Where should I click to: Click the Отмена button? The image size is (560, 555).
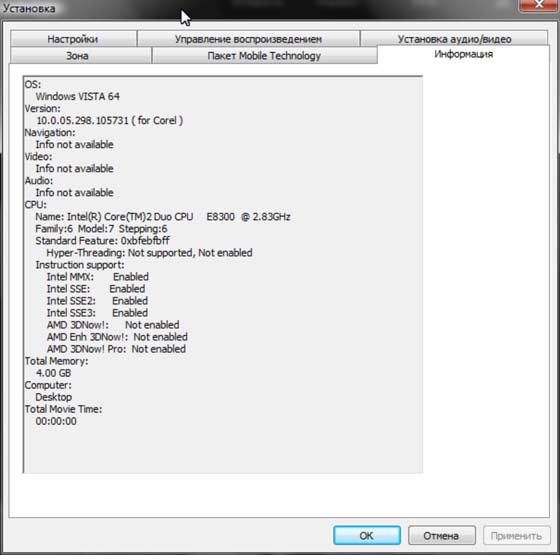click(x=441, y=535)
